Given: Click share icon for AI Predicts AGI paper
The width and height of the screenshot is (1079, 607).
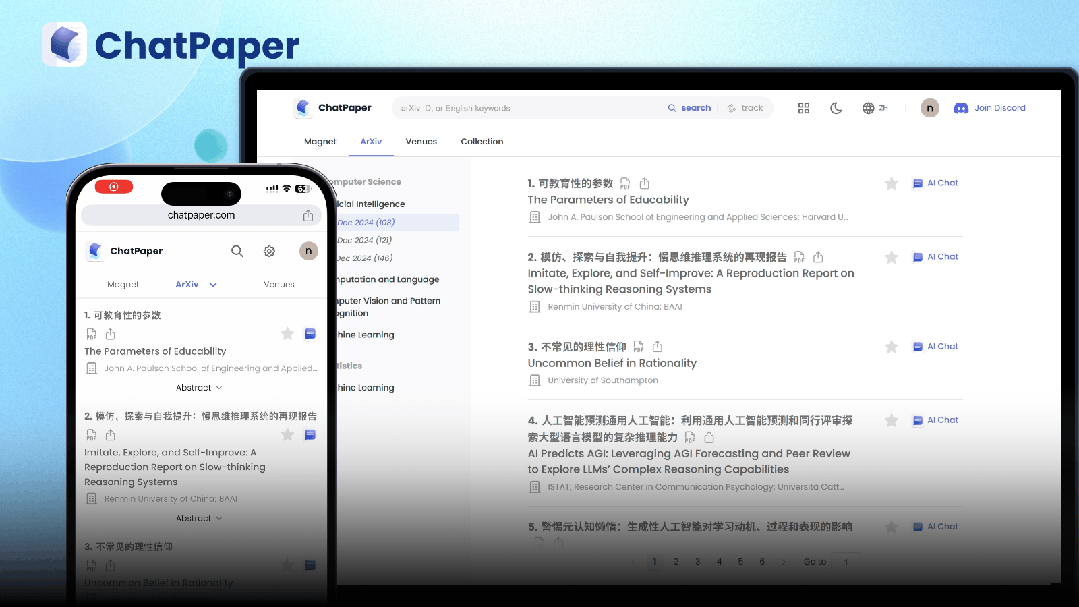Looking at the screenshot, I should [709, 437].
